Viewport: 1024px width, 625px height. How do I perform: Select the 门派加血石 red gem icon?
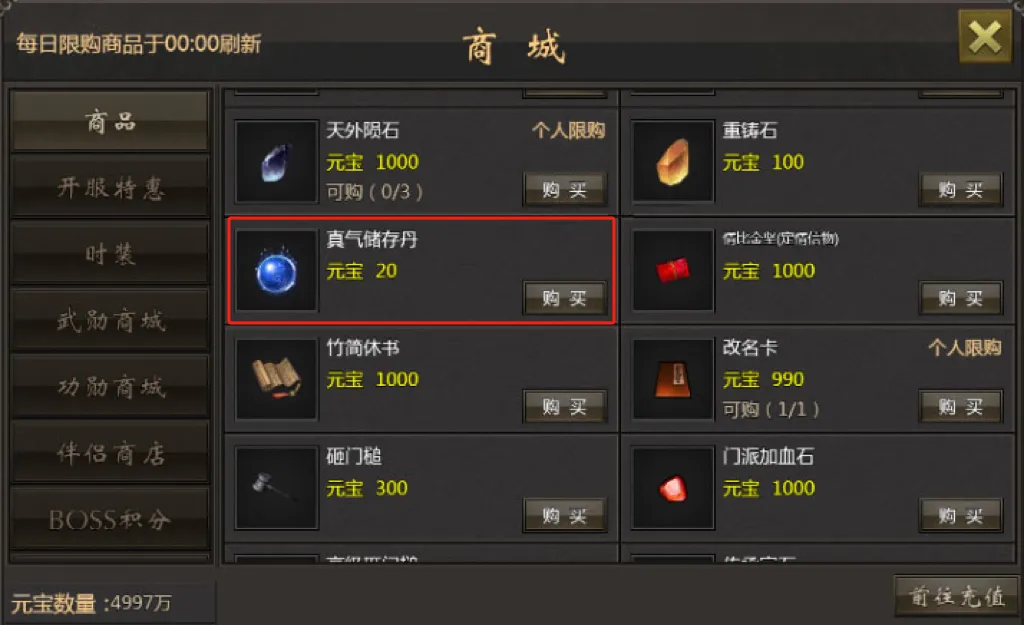(x=673, y=488)
